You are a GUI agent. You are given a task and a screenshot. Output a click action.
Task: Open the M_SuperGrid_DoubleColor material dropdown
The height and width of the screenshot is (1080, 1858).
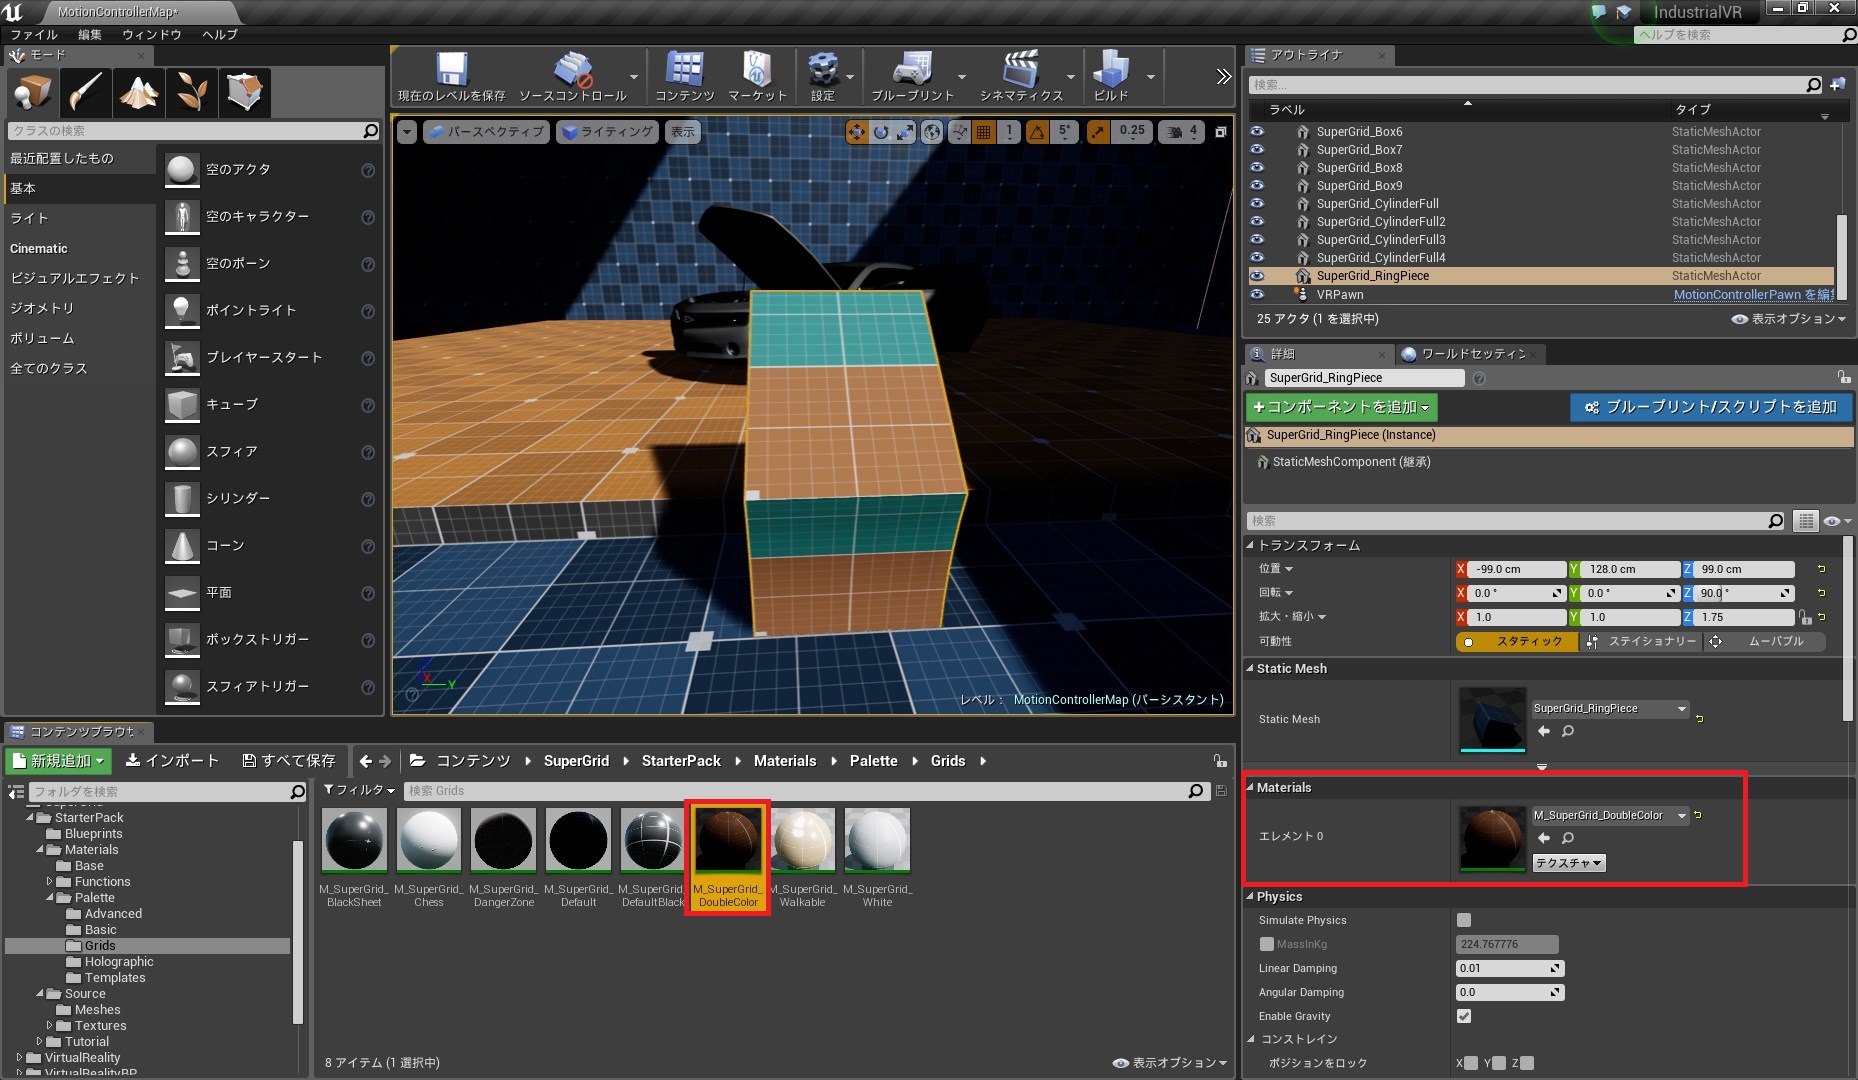click(x=1610, y=815)
